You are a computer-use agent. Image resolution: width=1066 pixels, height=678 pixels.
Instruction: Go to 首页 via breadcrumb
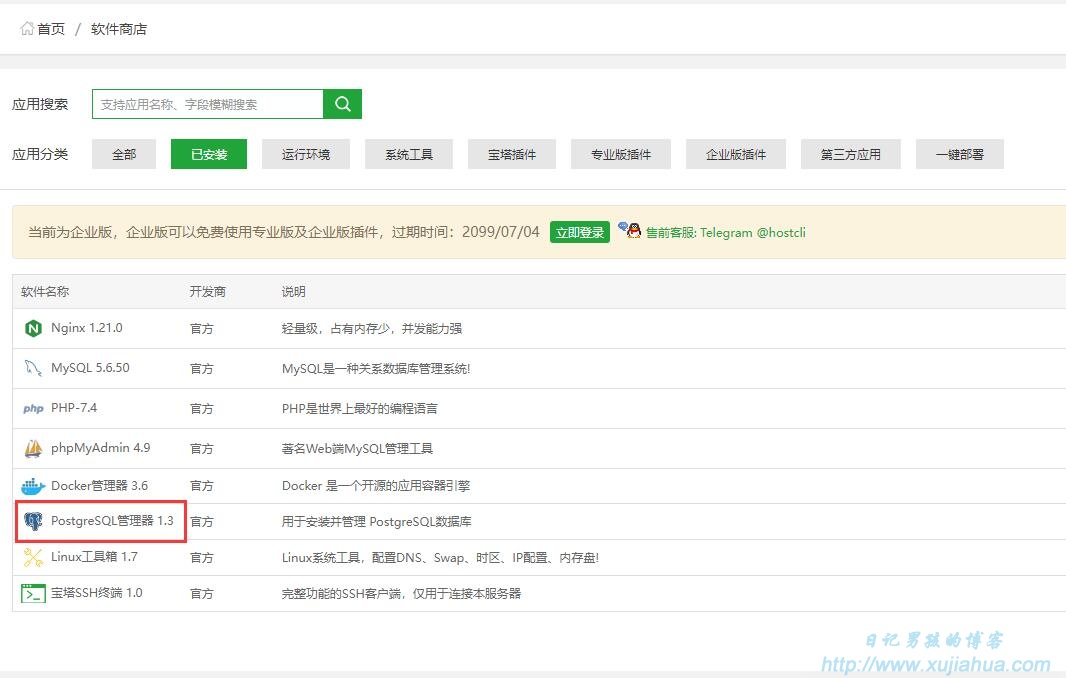pyautogui.click(x=51, y=29)
